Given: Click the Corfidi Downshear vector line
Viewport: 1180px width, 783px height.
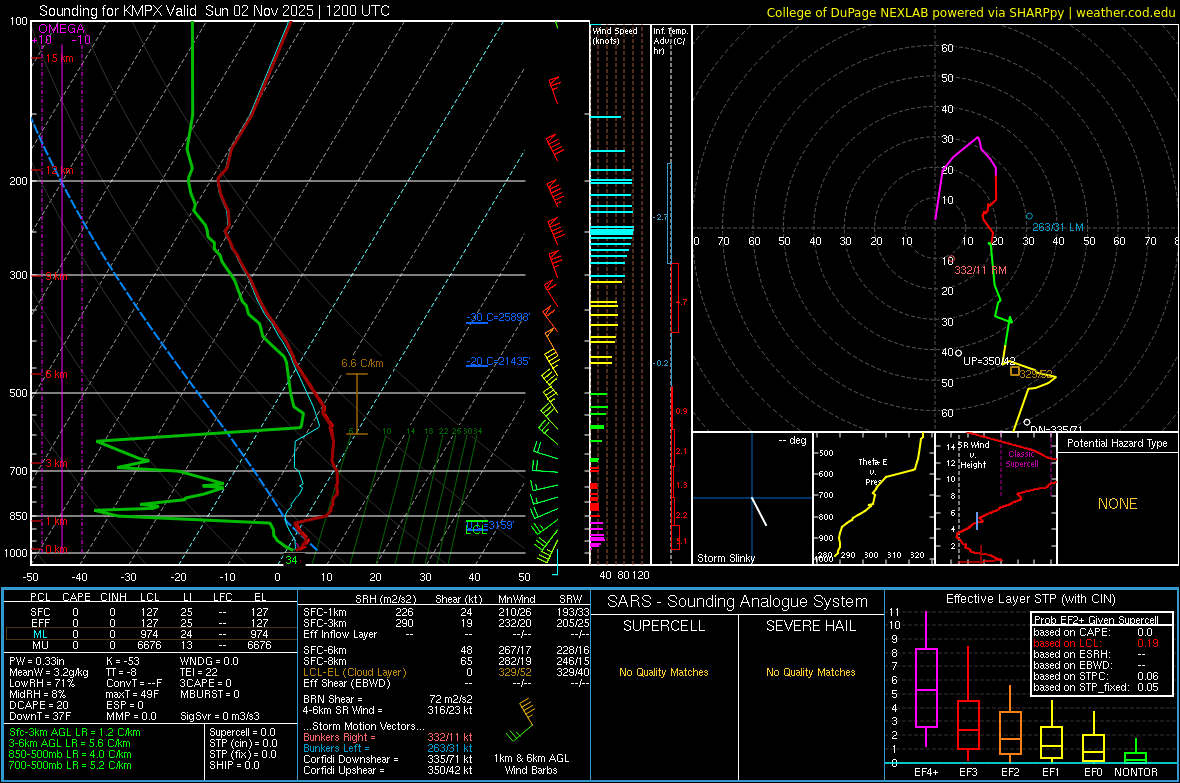Looking at the screenshot, I should [x=388, y=759].
